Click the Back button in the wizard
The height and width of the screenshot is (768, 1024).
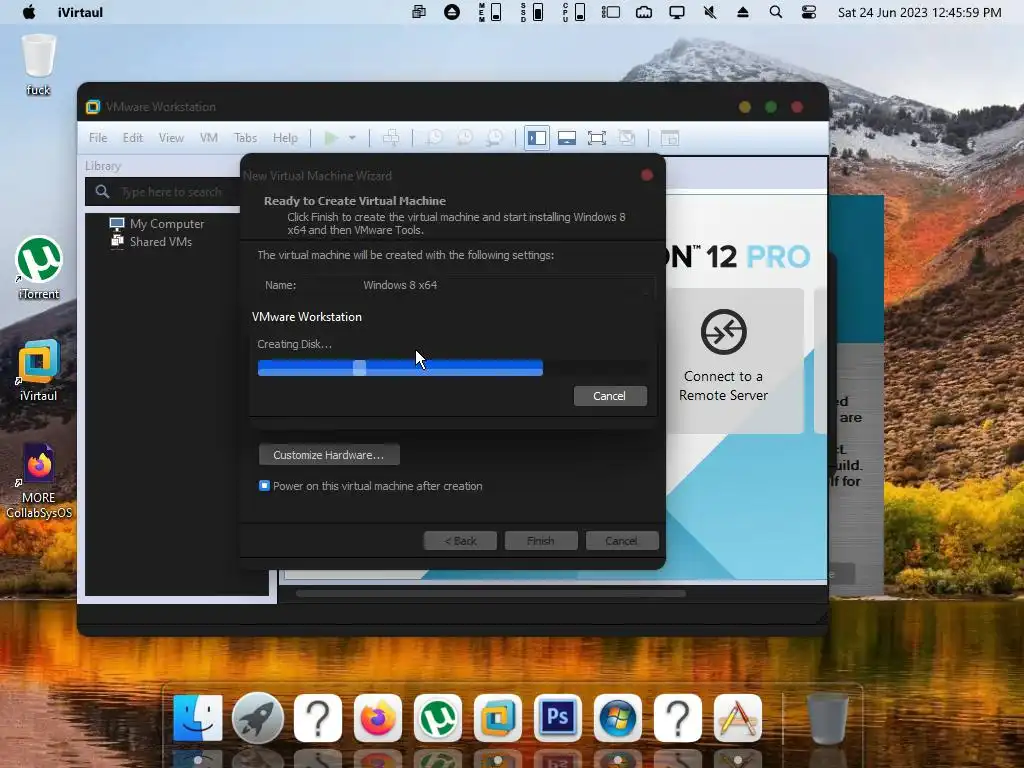click(460, 541)
